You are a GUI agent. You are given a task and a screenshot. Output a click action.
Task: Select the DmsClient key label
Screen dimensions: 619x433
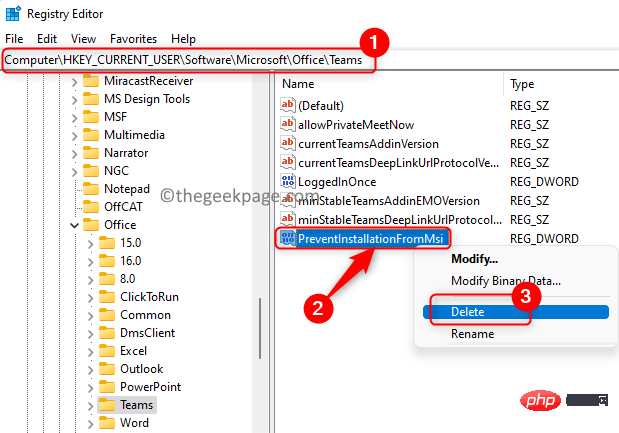tap(147, 333)
